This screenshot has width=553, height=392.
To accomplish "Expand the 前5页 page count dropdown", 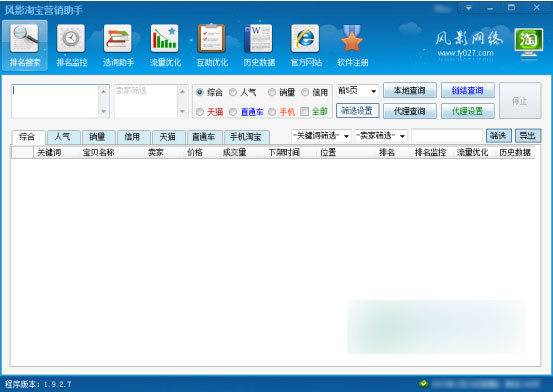I will pyautogui.click(x=358, y=91).
